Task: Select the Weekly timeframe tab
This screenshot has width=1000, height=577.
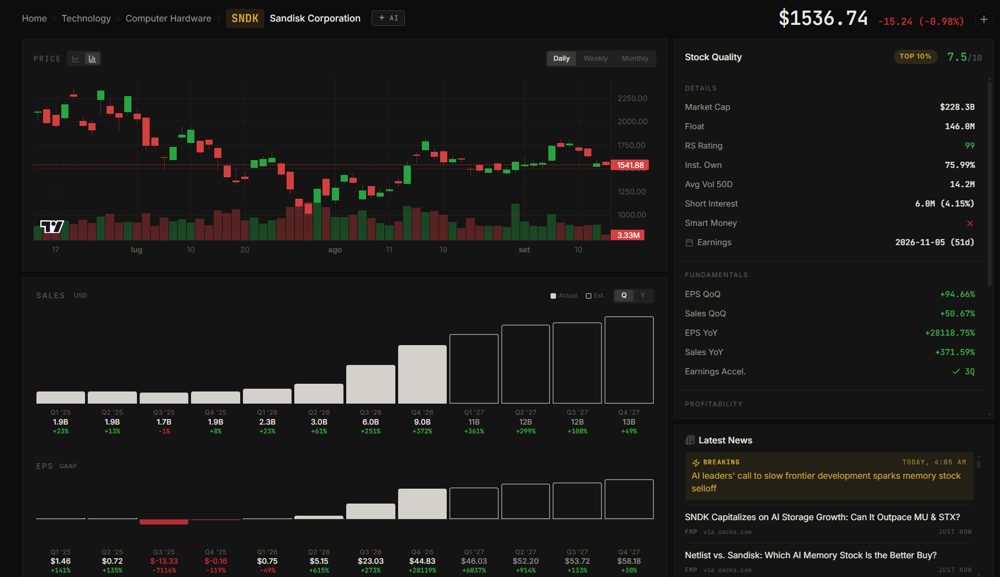Action: 596,59
